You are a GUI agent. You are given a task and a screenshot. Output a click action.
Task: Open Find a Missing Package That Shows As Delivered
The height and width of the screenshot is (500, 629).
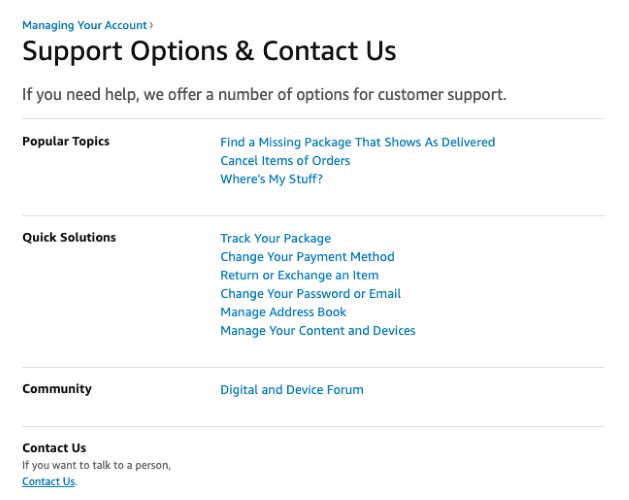357,142
